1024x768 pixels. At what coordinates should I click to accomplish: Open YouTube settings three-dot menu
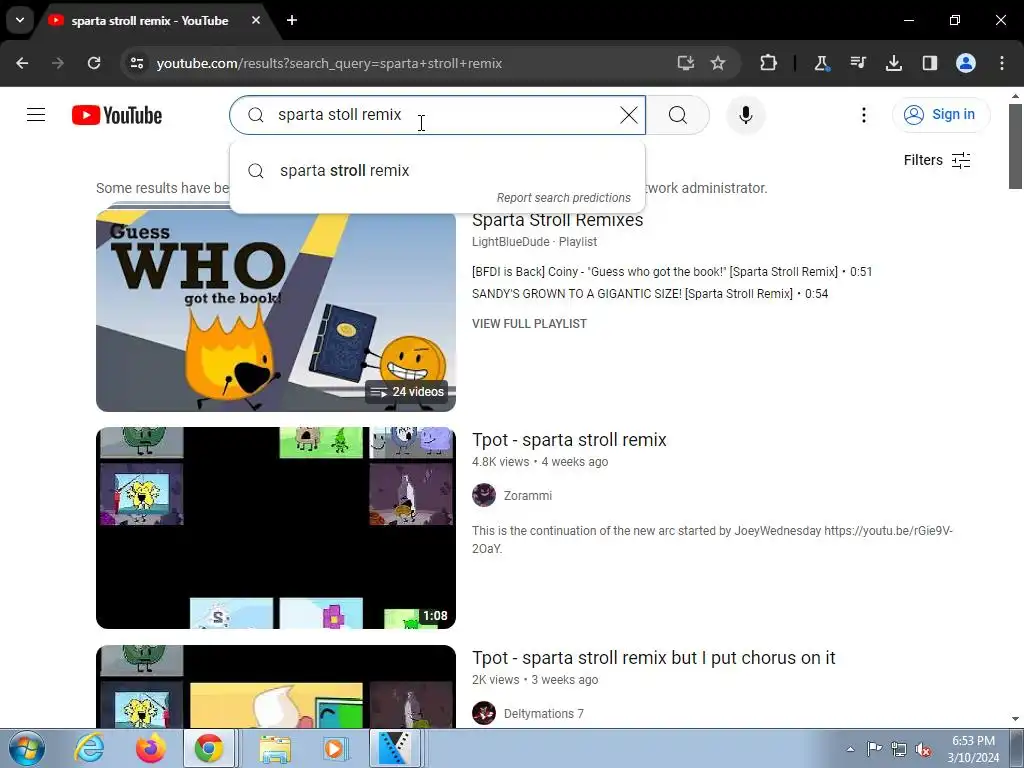click(x=863, y=115)
